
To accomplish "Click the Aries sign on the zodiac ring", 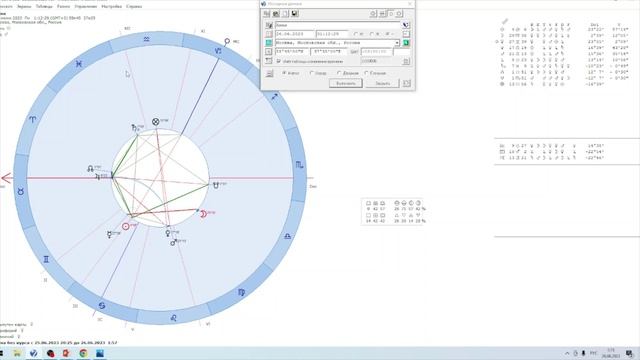I will (x=32, y=120).
